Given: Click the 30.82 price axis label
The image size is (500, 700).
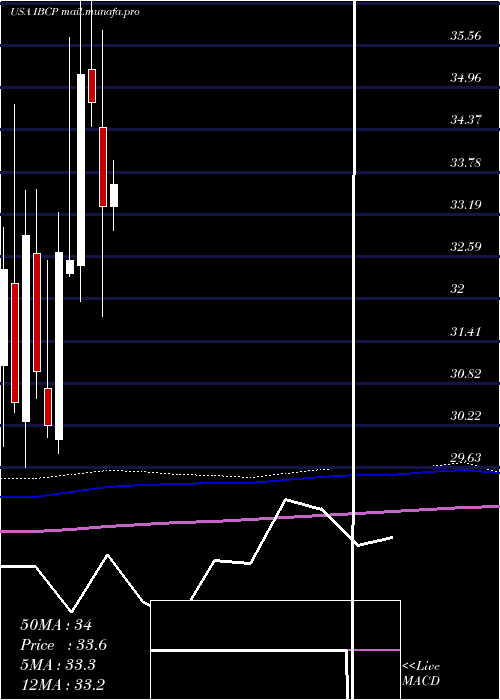Looking at the screenshot, I should click(465, 374).
